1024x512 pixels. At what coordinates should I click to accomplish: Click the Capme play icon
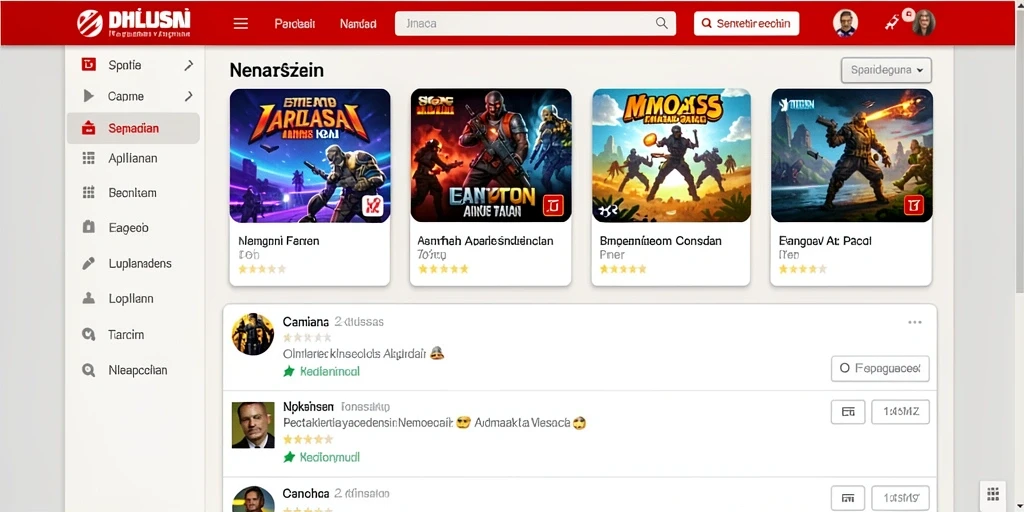(89, 96)
